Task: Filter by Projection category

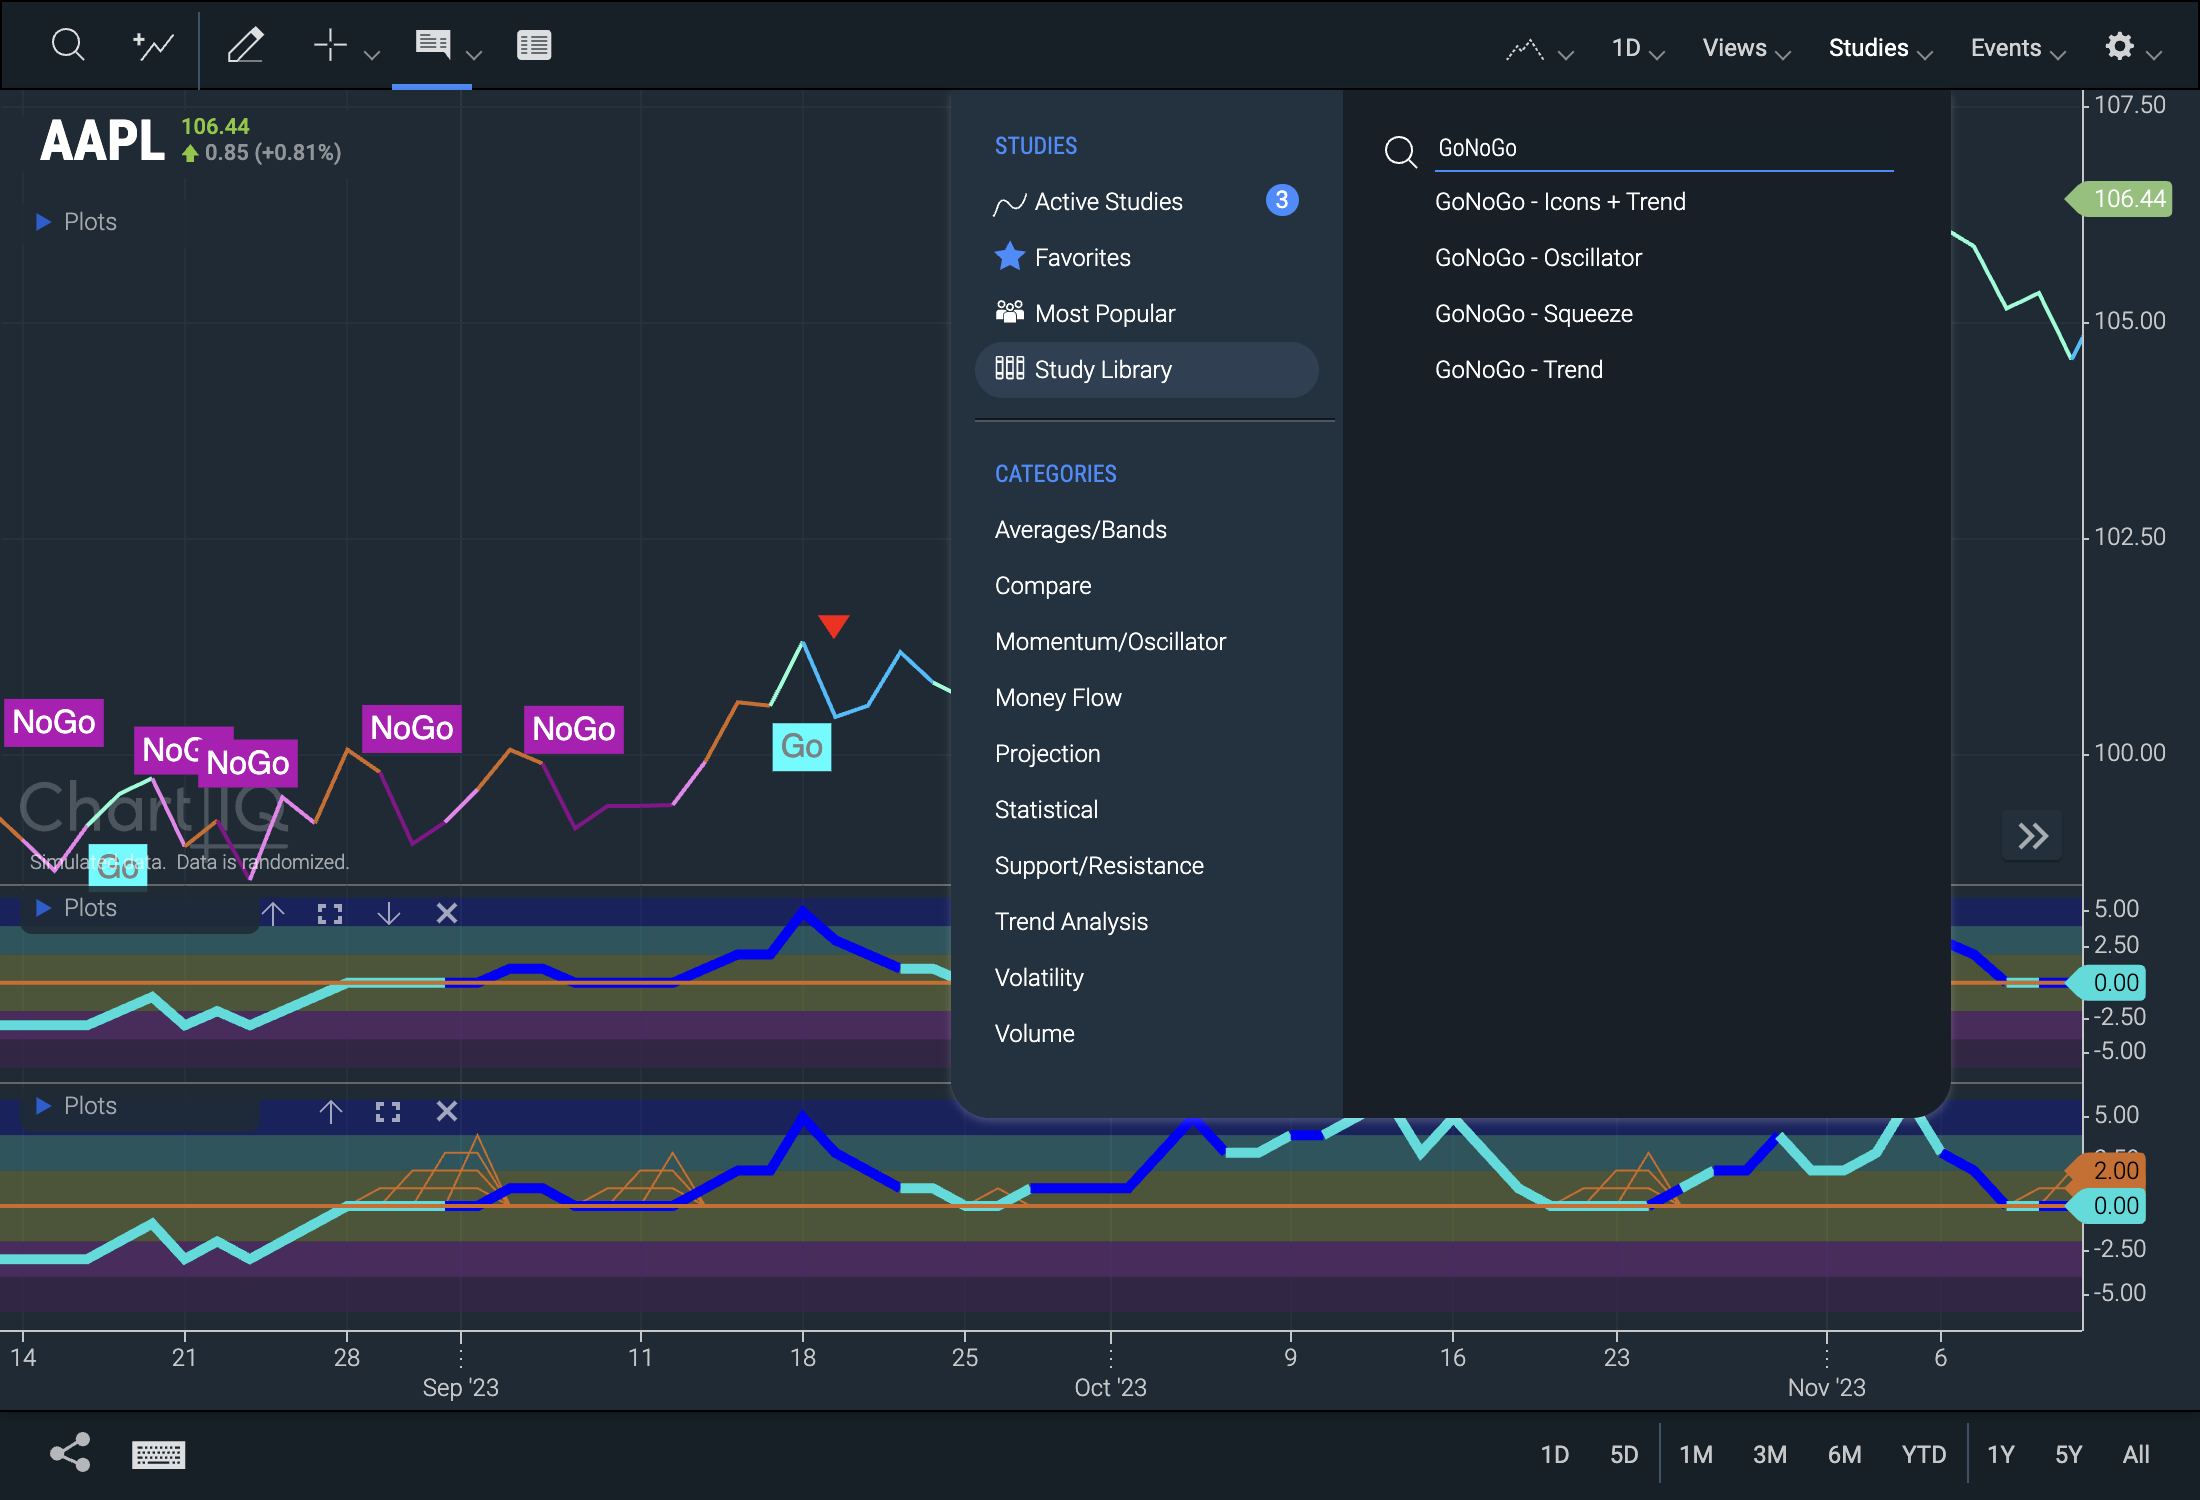Action: pos(1047,754)
